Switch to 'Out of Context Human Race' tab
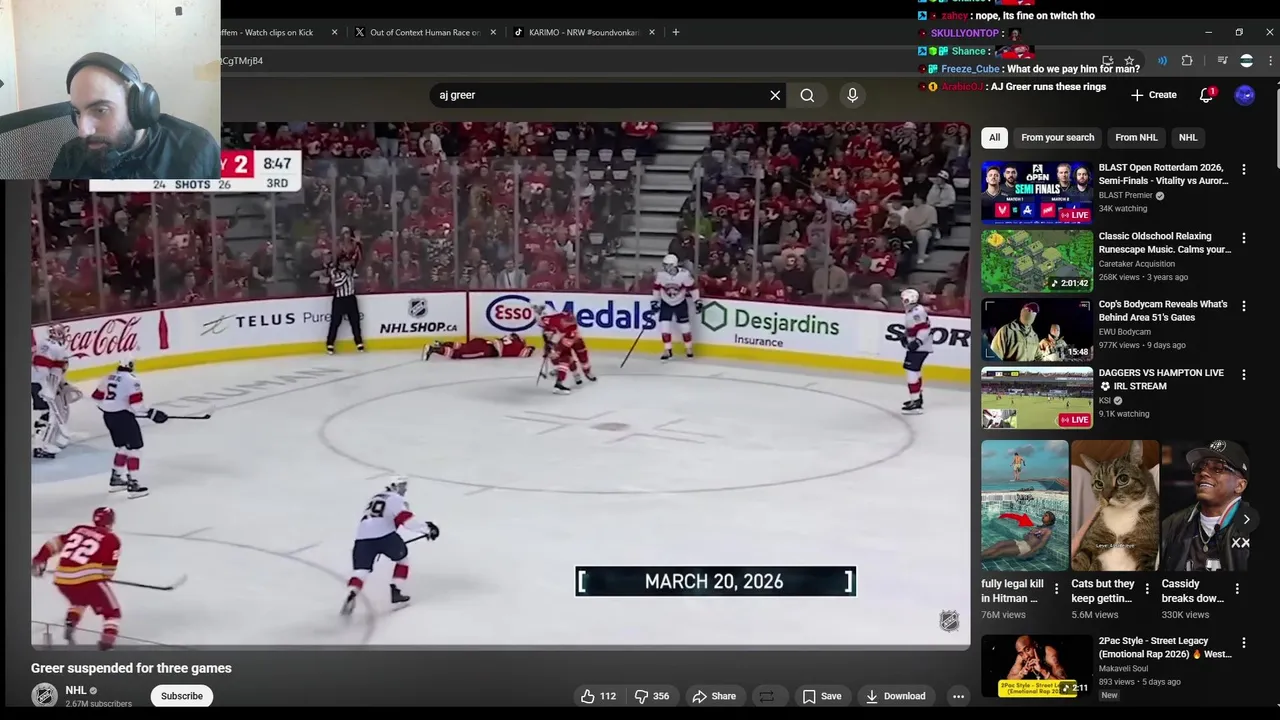The height and width of the screenshot is (720, 1280). coord(424,32)
